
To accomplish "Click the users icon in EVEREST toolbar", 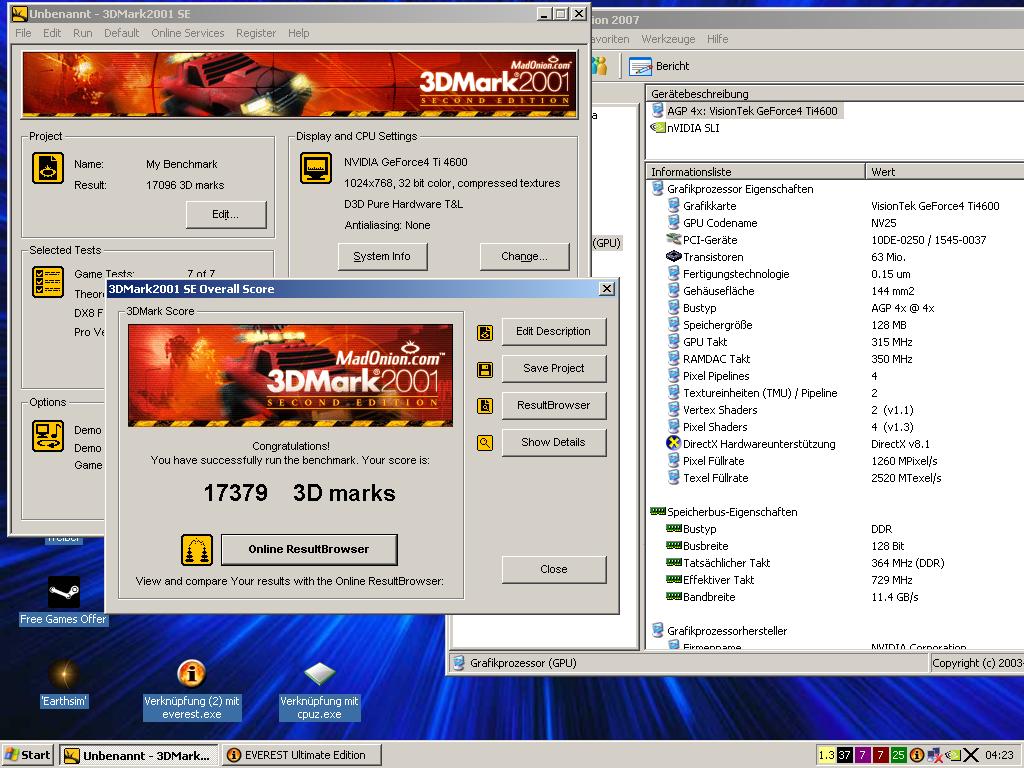I will 600,65.
